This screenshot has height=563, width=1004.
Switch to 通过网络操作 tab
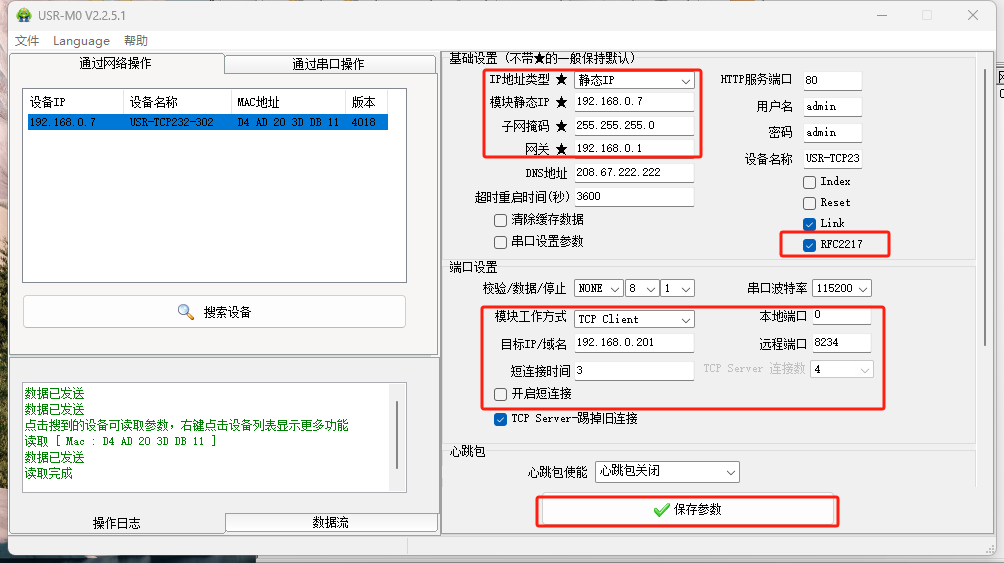[x=116, y=63]
